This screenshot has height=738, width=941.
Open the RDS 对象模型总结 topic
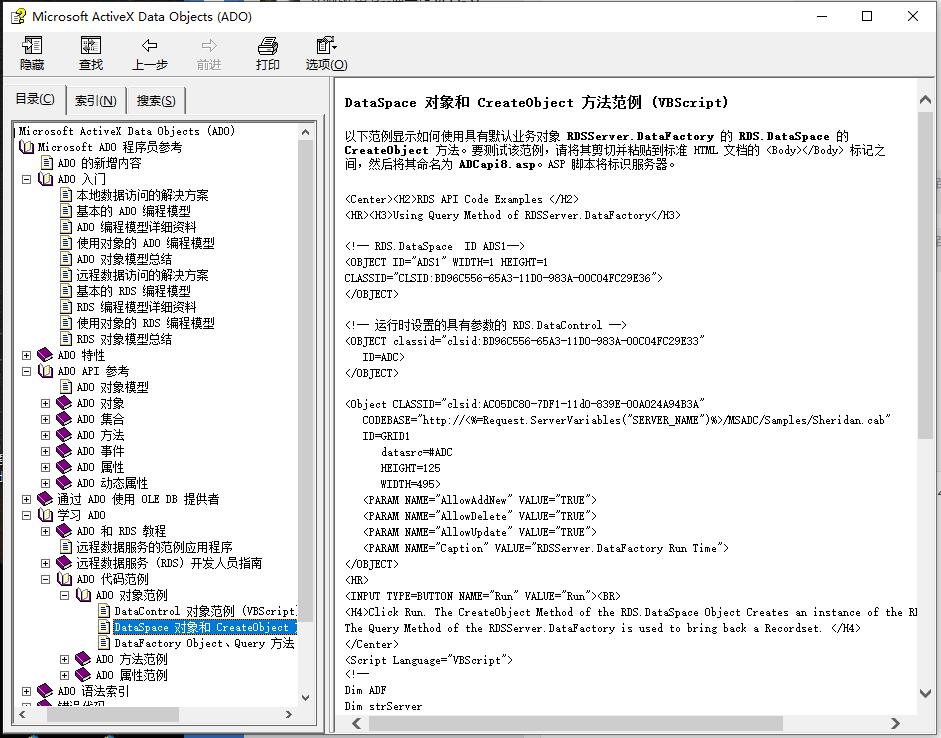coord(124,339)
